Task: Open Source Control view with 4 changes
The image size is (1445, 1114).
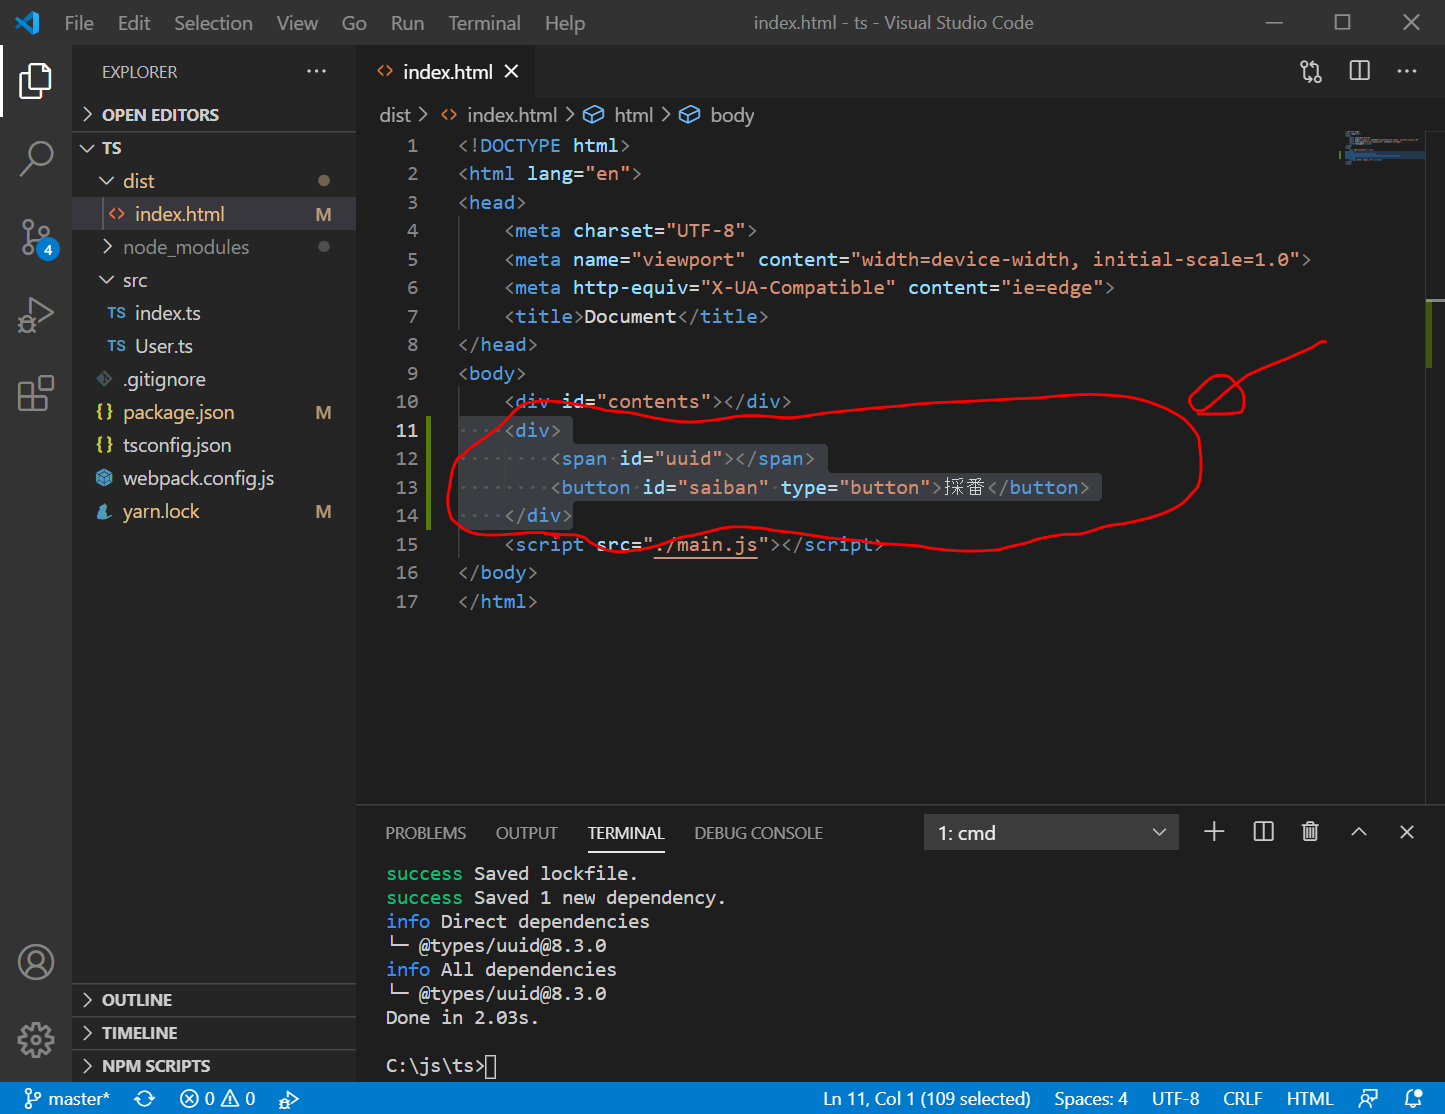Action: (38, 238)
